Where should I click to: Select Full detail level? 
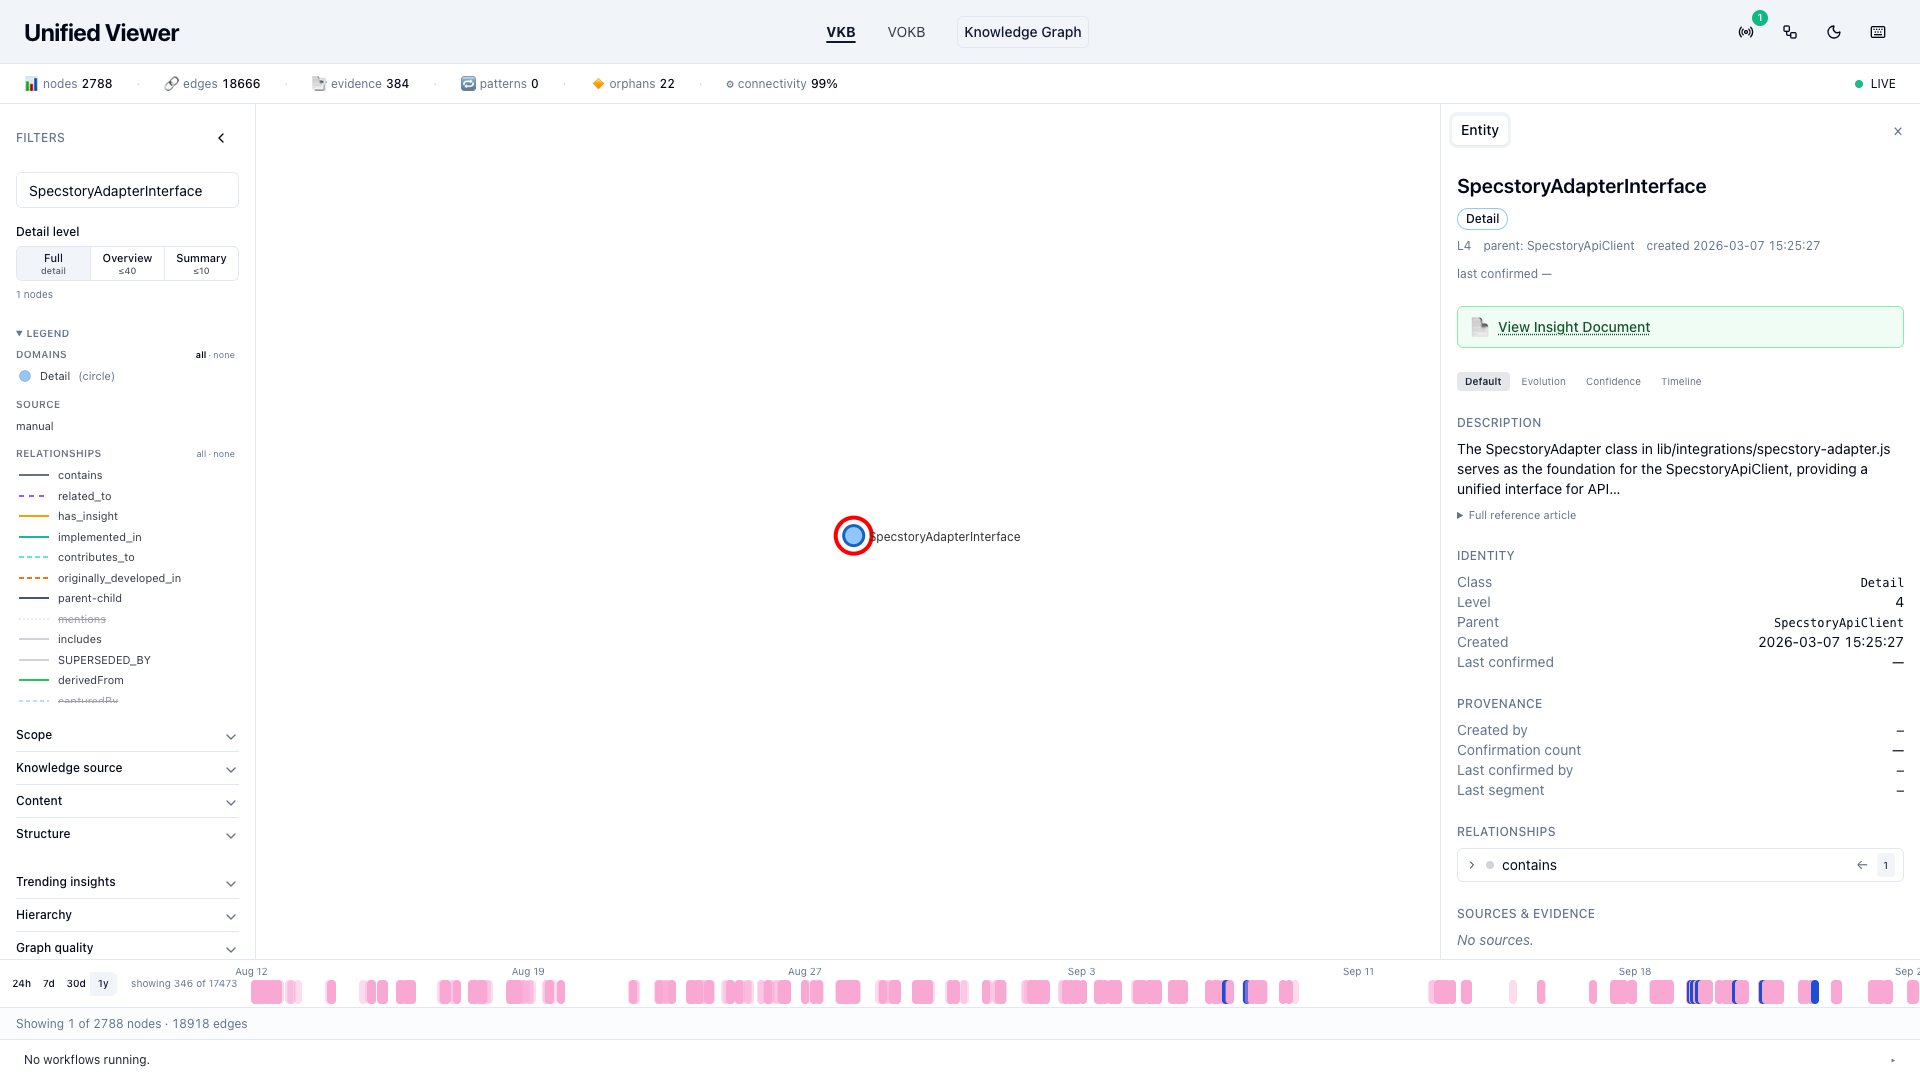pos(53,264)
